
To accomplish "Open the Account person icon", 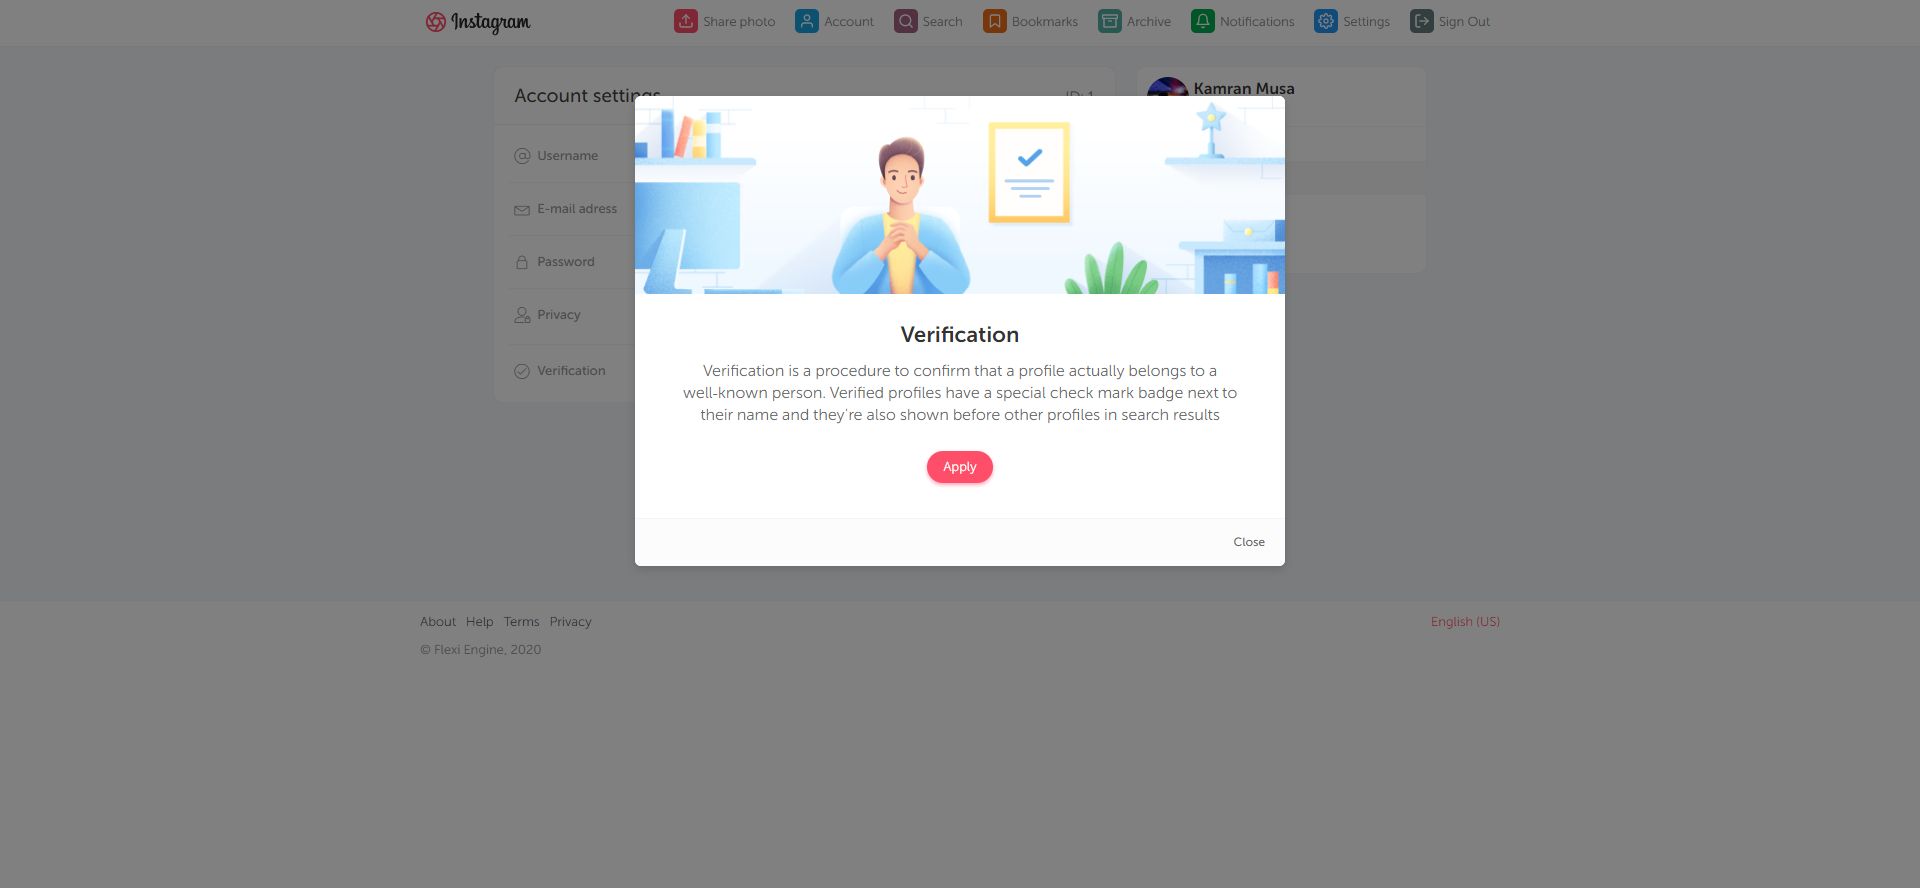I will coord(807,21).
